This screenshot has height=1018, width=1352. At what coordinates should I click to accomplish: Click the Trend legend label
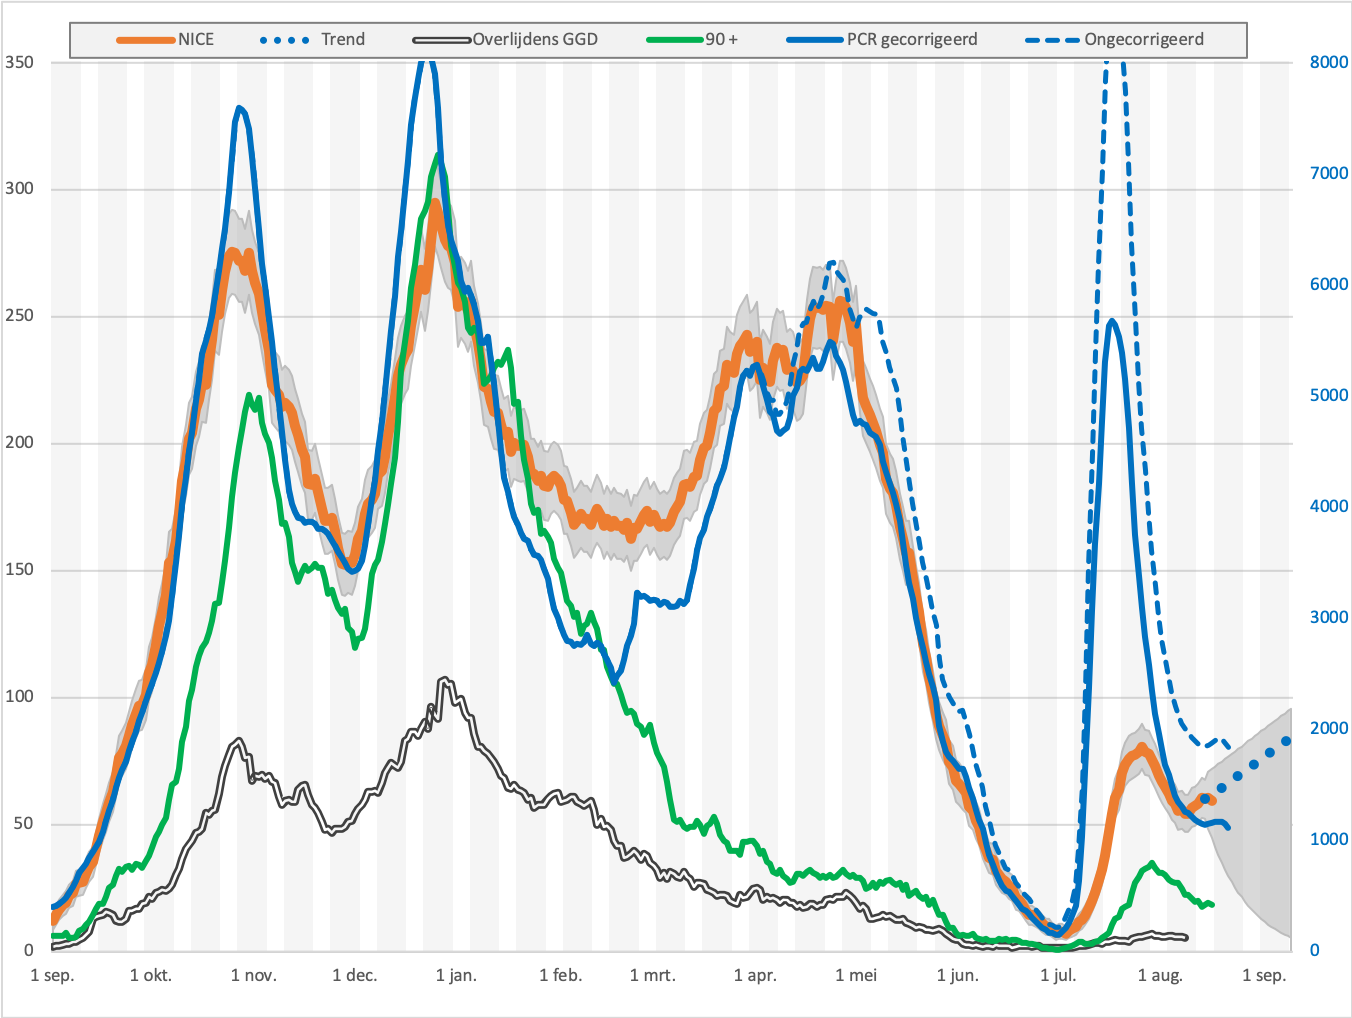343,40
